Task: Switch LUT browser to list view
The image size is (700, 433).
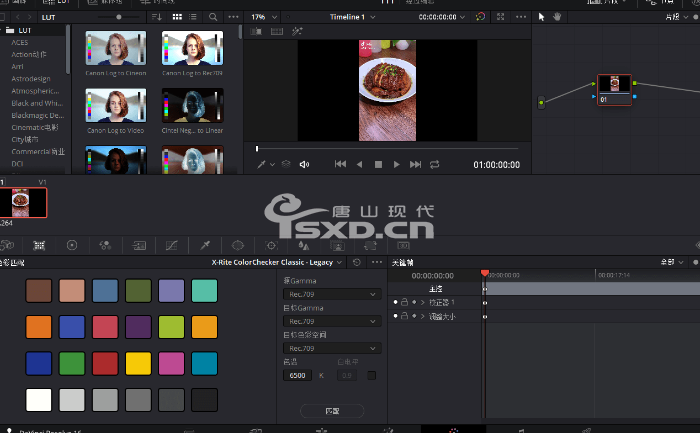Action: tap(193, 17)
